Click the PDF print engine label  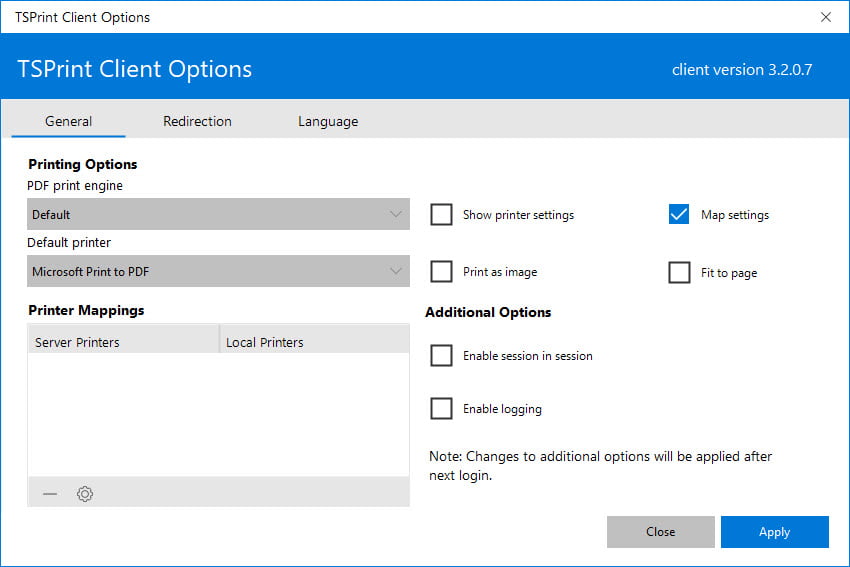coord(75,185)
